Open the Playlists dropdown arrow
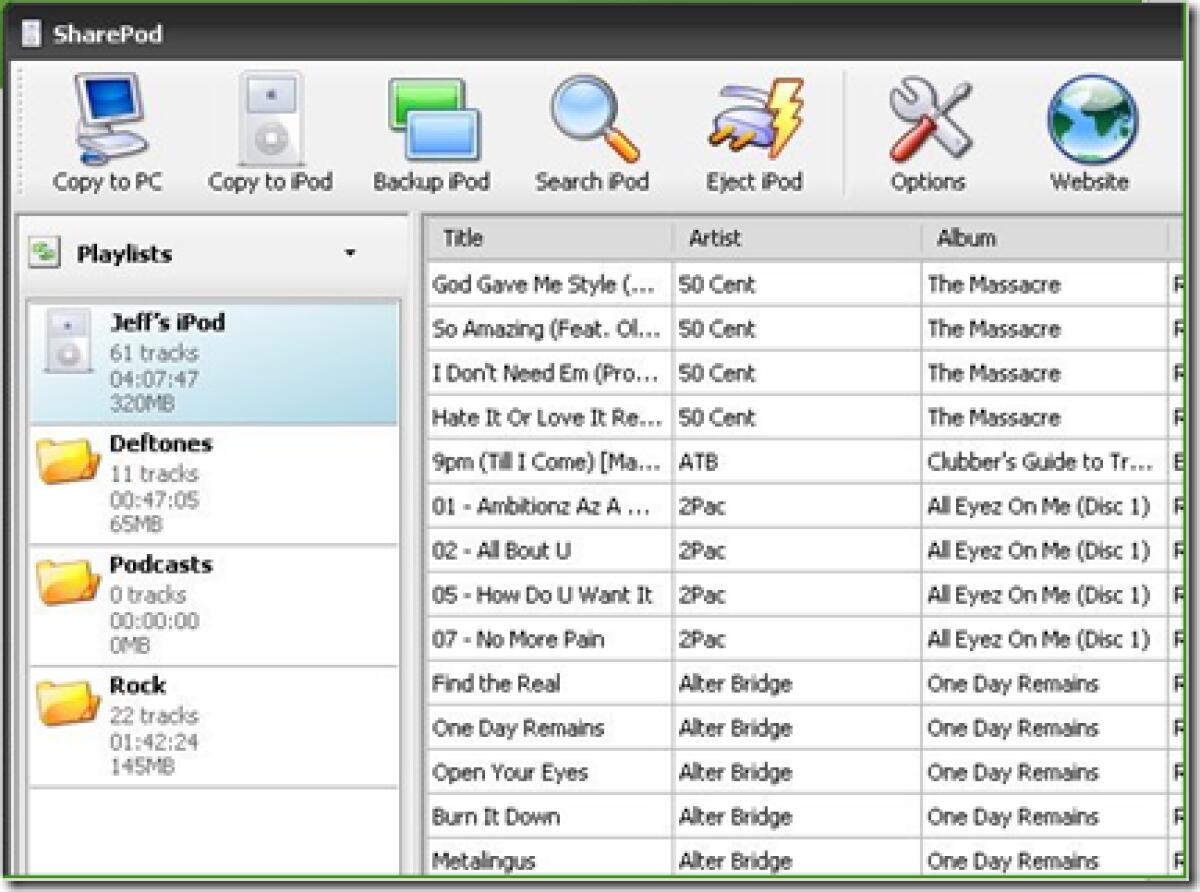 click(349, 255)
